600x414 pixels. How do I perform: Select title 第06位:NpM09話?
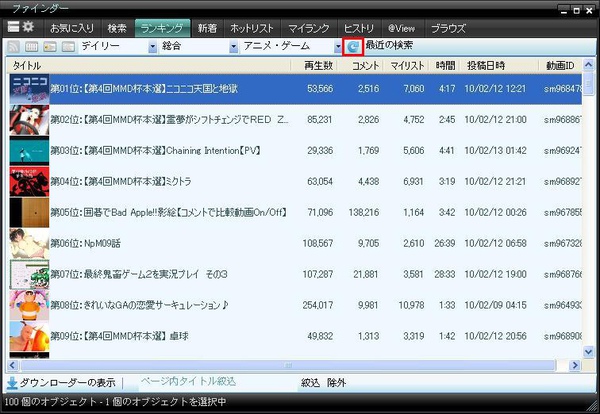coord(85,243)
